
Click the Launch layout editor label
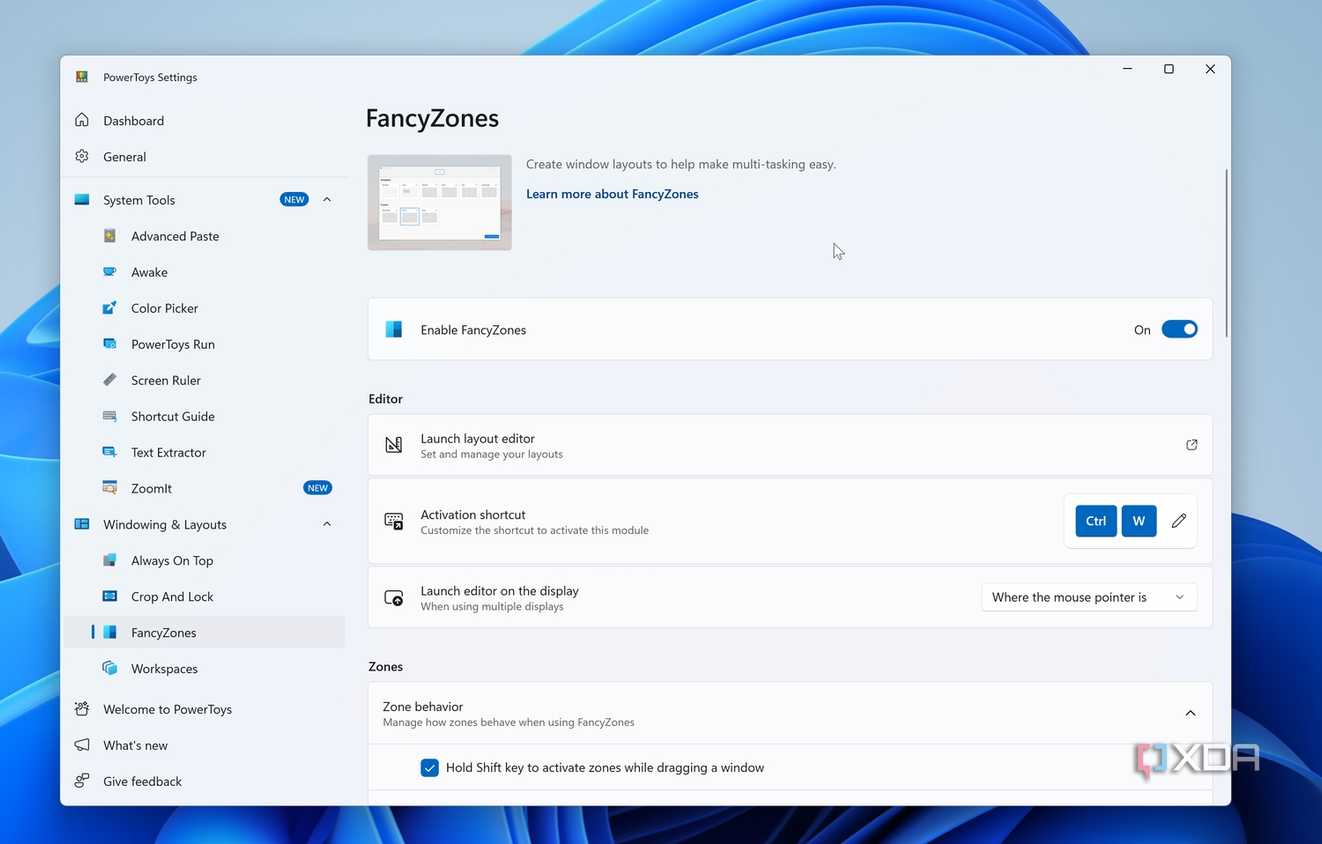tap(478, 438)
